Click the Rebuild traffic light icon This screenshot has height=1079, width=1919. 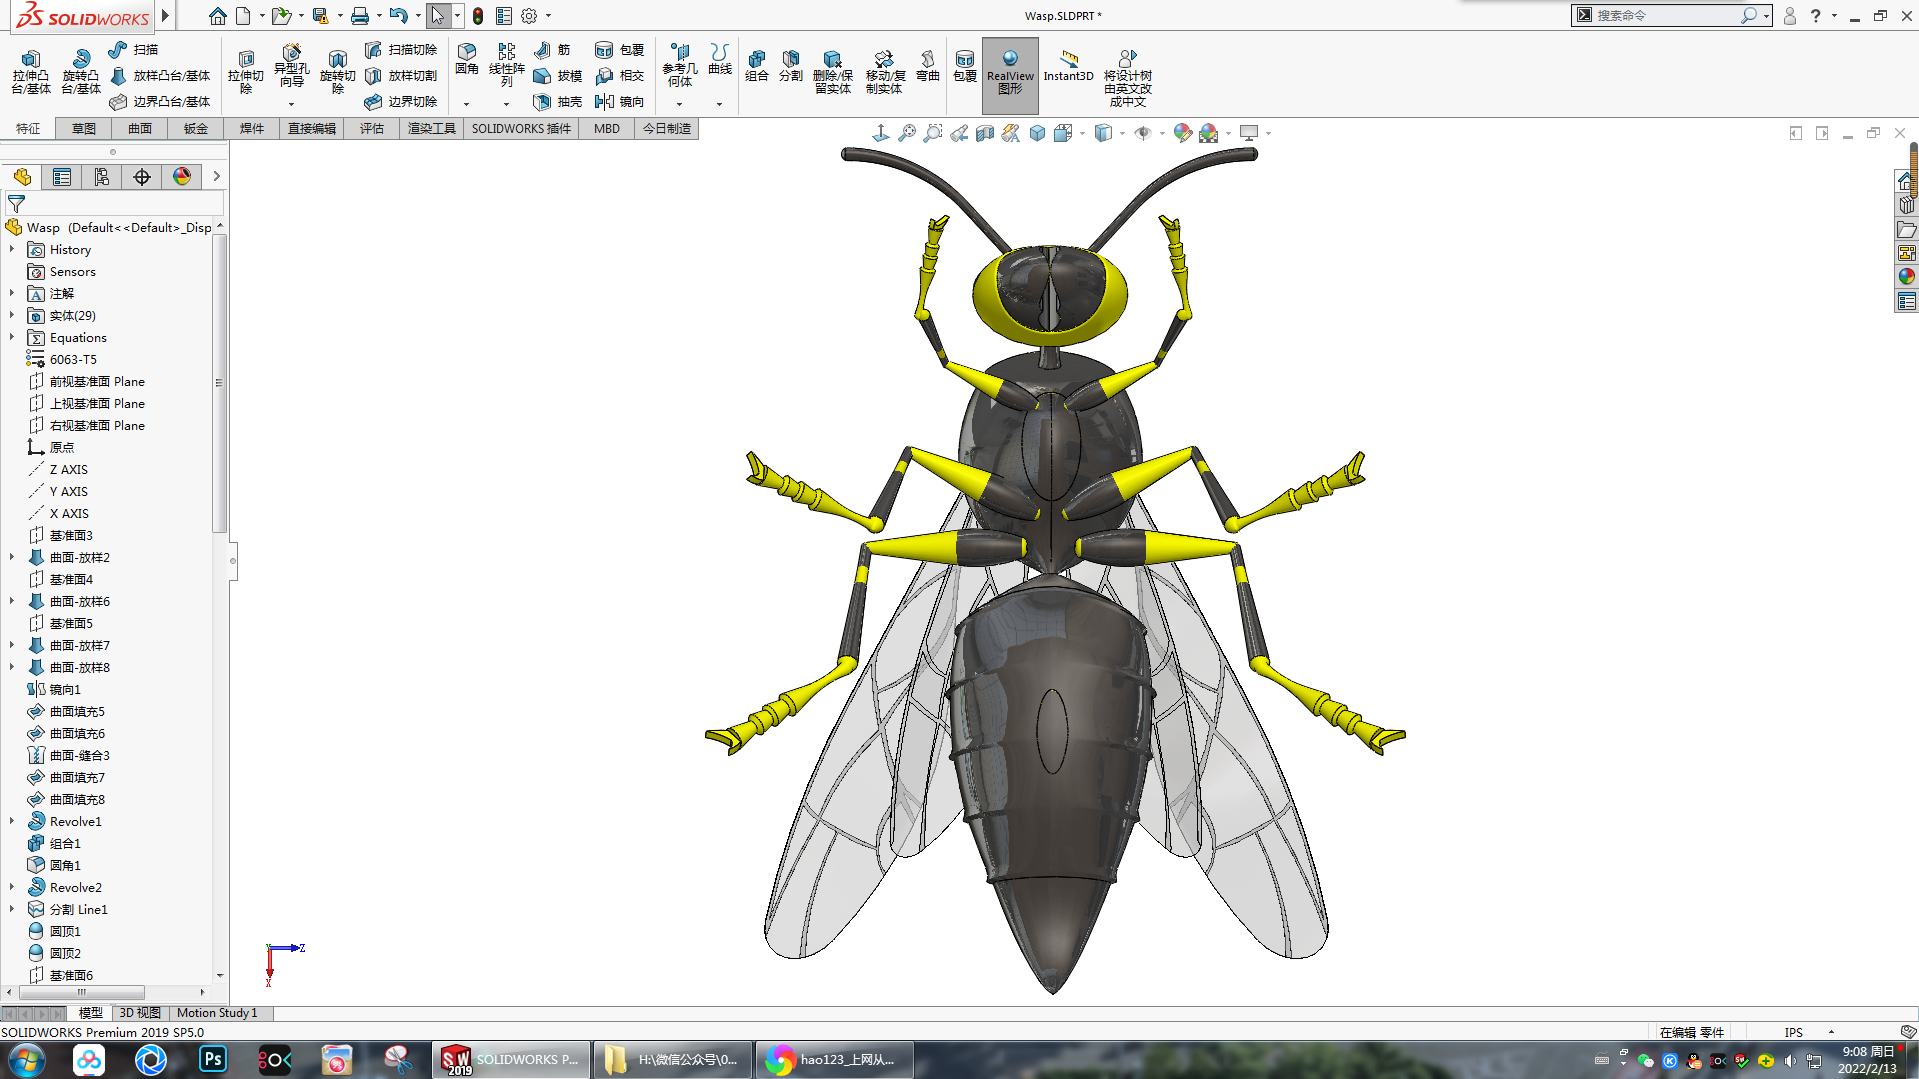point(478,16)
